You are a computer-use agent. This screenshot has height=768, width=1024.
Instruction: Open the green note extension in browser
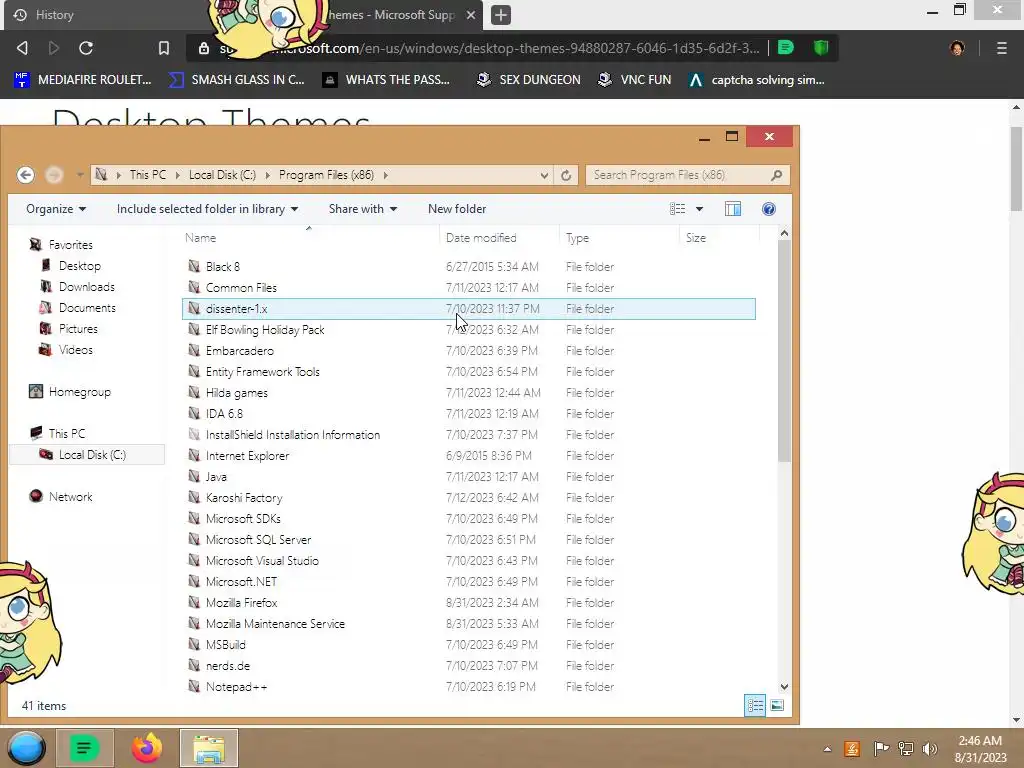[x=786, y=48]
